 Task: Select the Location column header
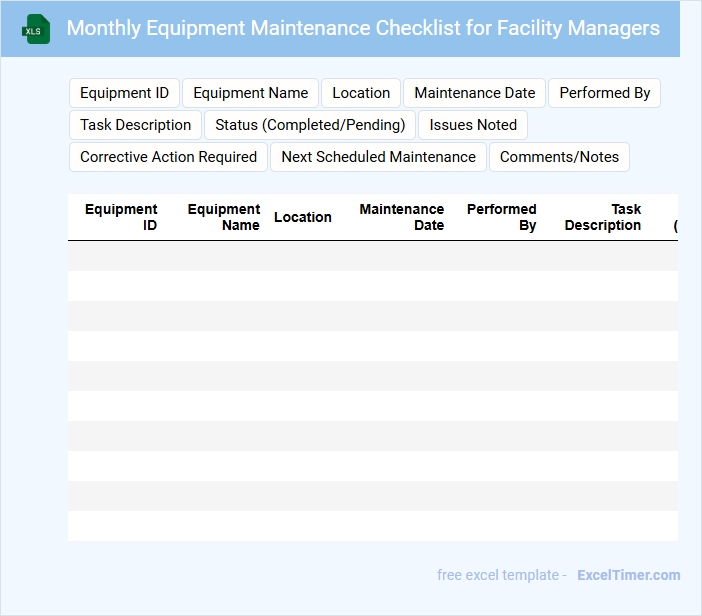tap(302, 217)
